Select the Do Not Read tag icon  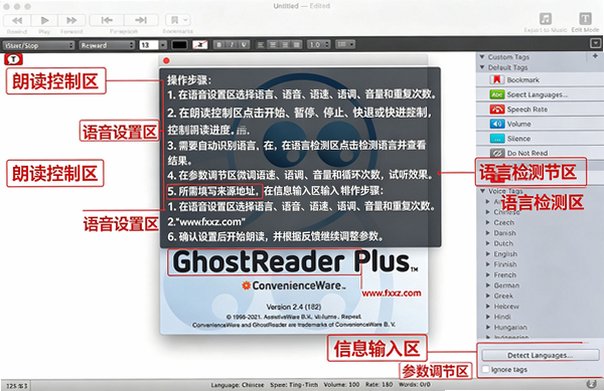(x=497, y=153)
